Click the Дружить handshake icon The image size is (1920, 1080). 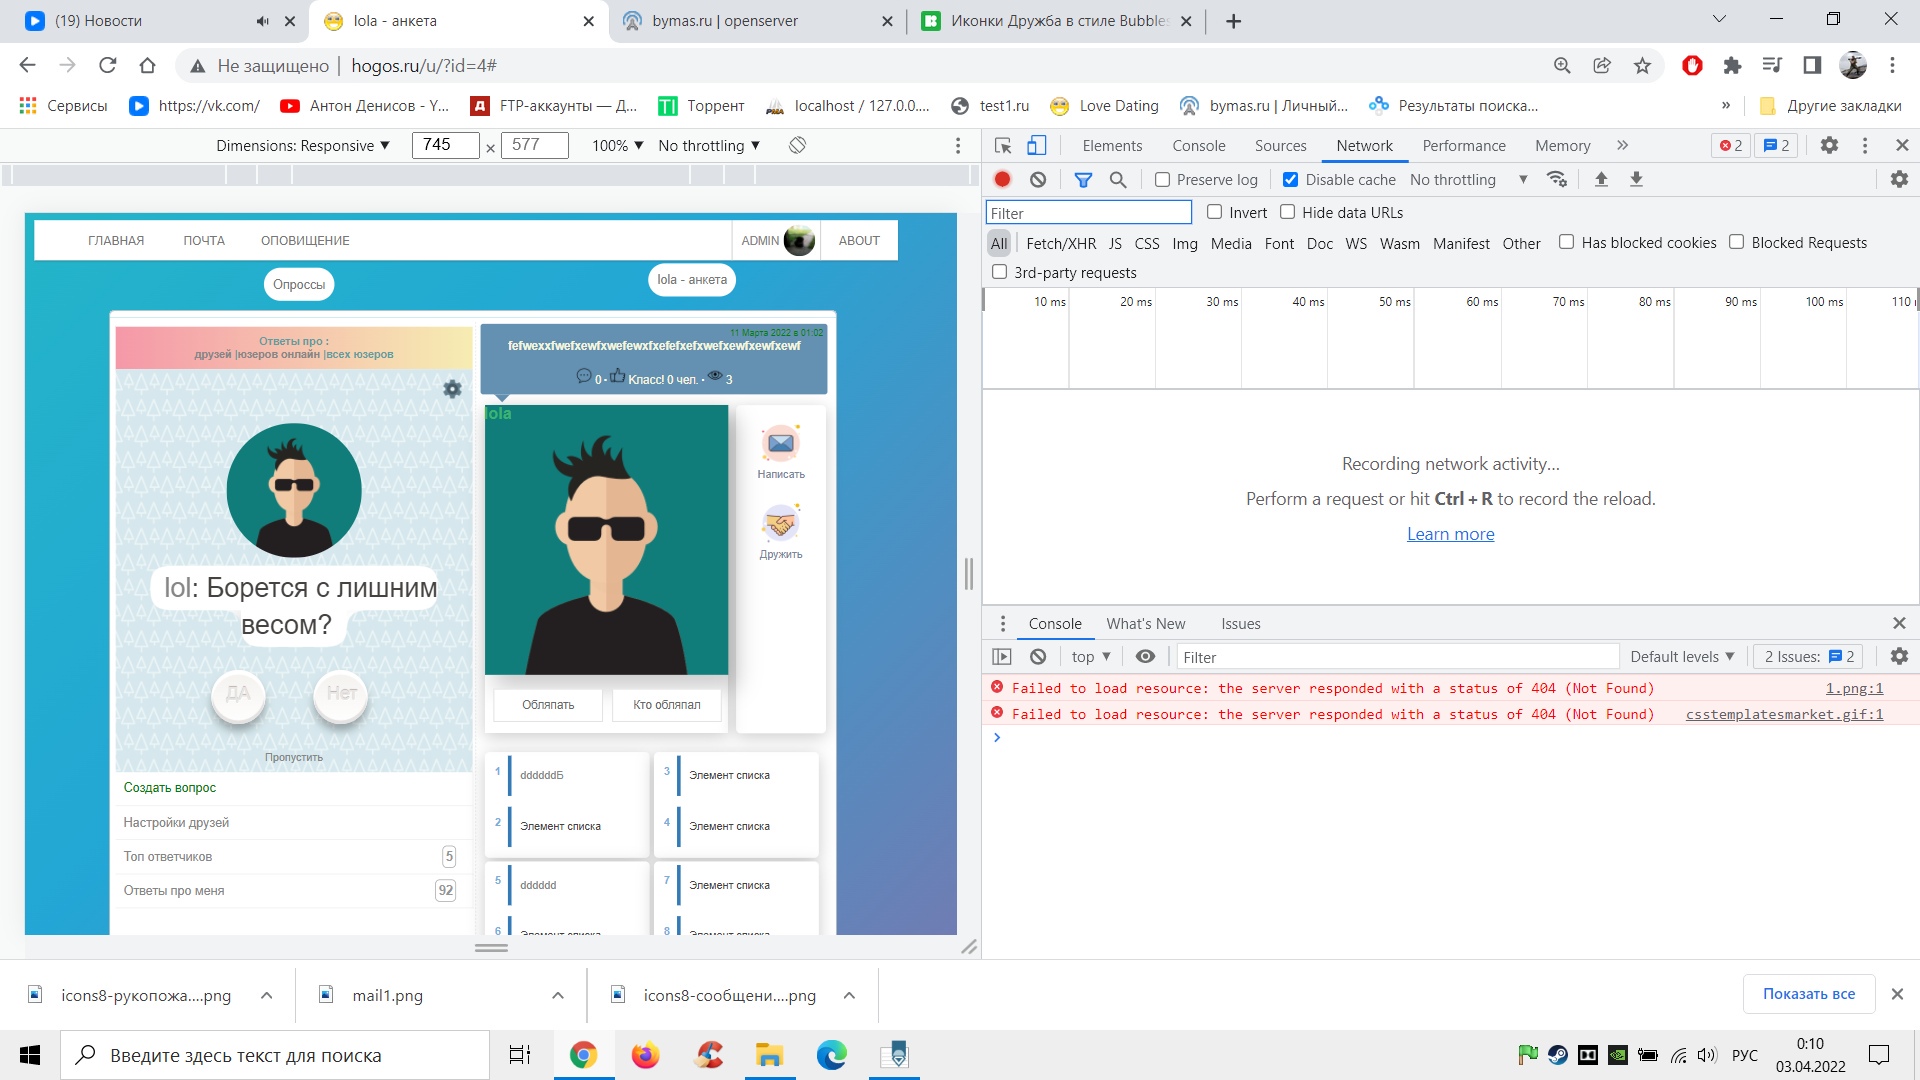point(781,524)
